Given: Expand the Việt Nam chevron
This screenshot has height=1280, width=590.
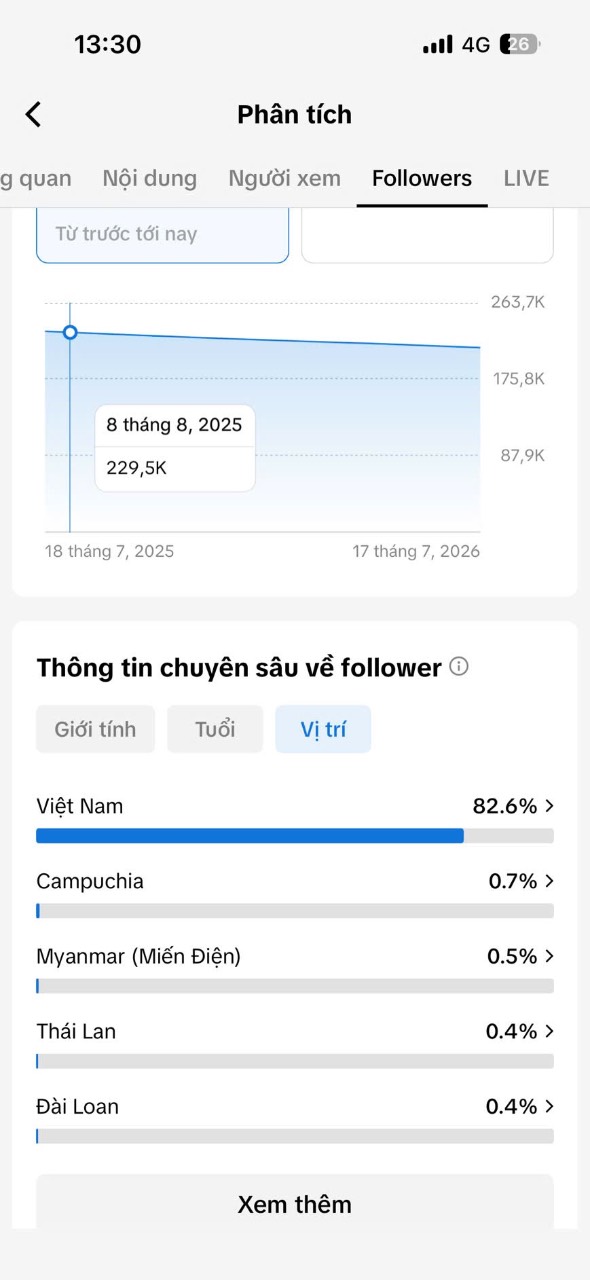Looking at the screenshot, I should click(x=549, y=806).
